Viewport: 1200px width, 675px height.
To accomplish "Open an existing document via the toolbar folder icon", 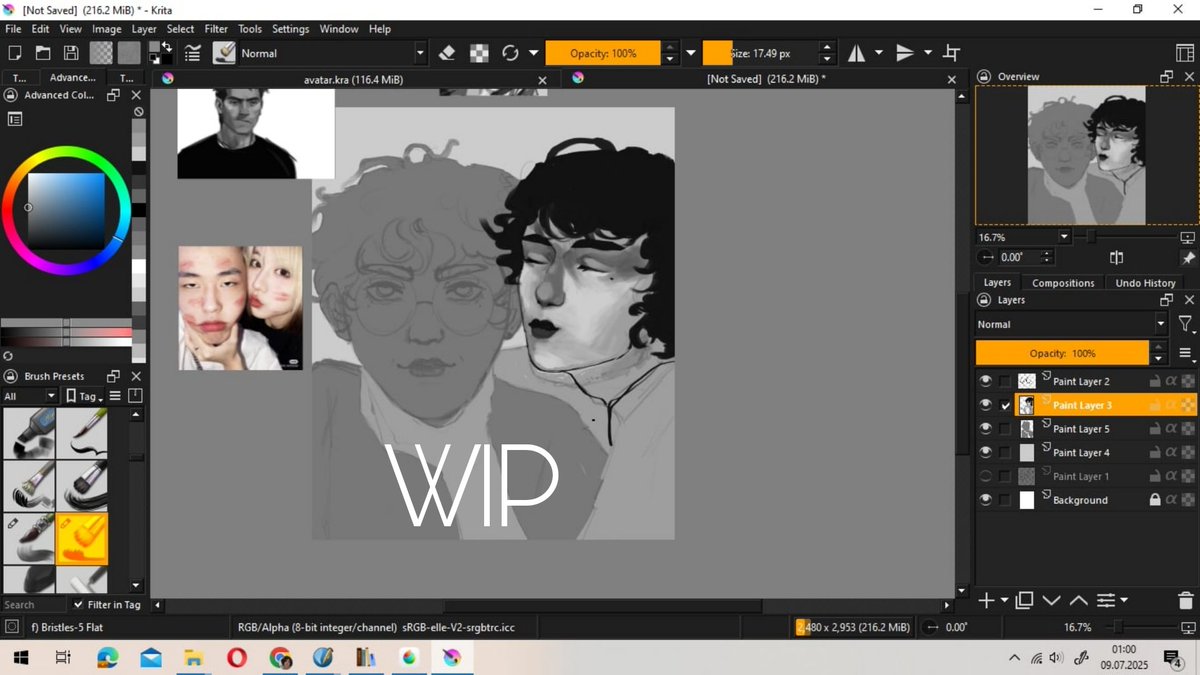I will [x=43, y=53].
